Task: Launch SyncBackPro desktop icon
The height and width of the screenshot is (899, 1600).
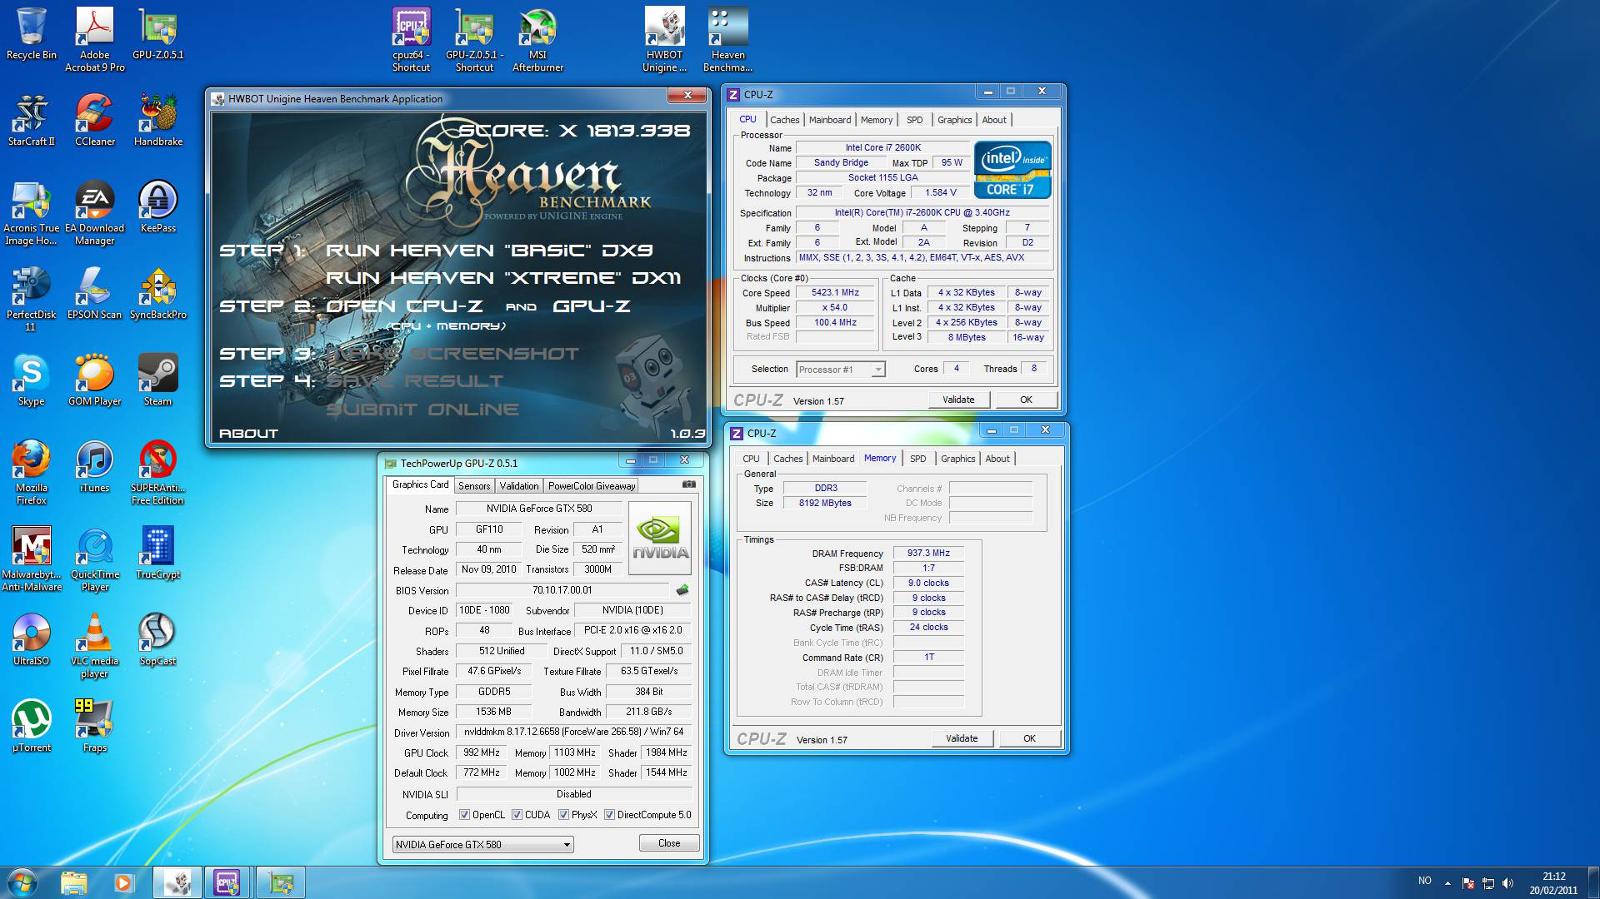Action: coord(158,293)
